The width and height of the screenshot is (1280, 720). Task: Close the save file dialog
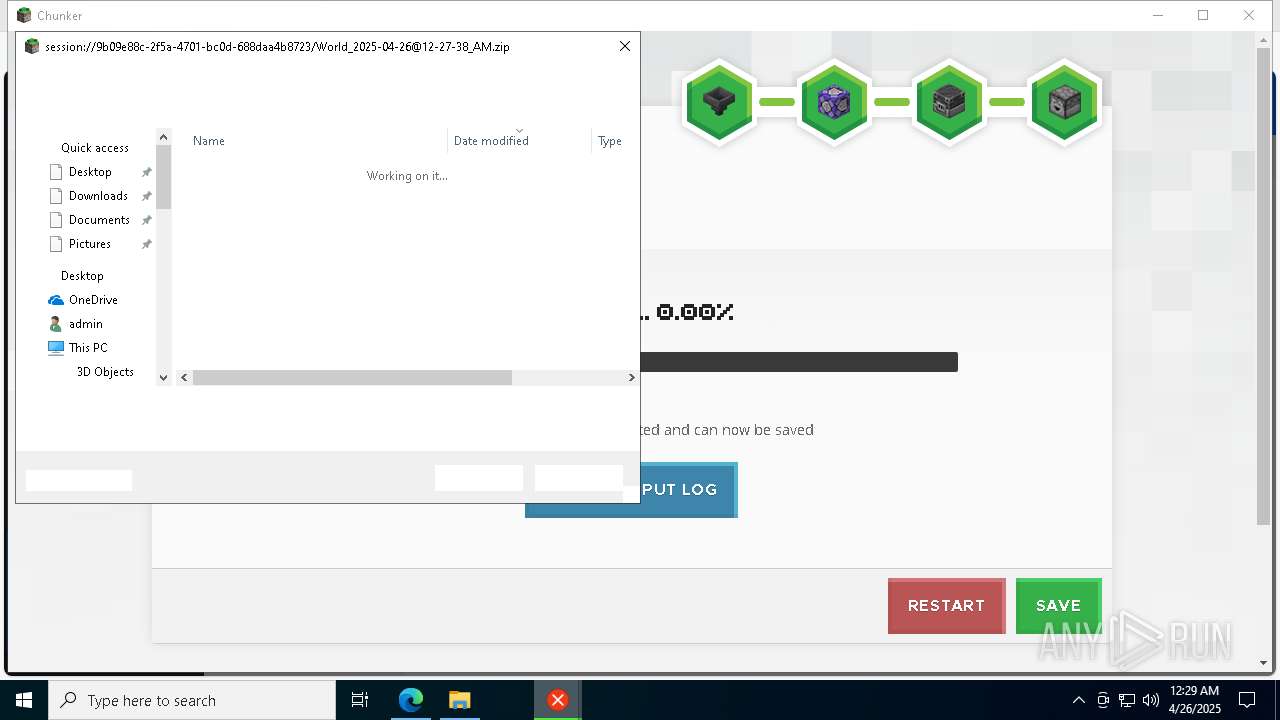pos(625,46)
